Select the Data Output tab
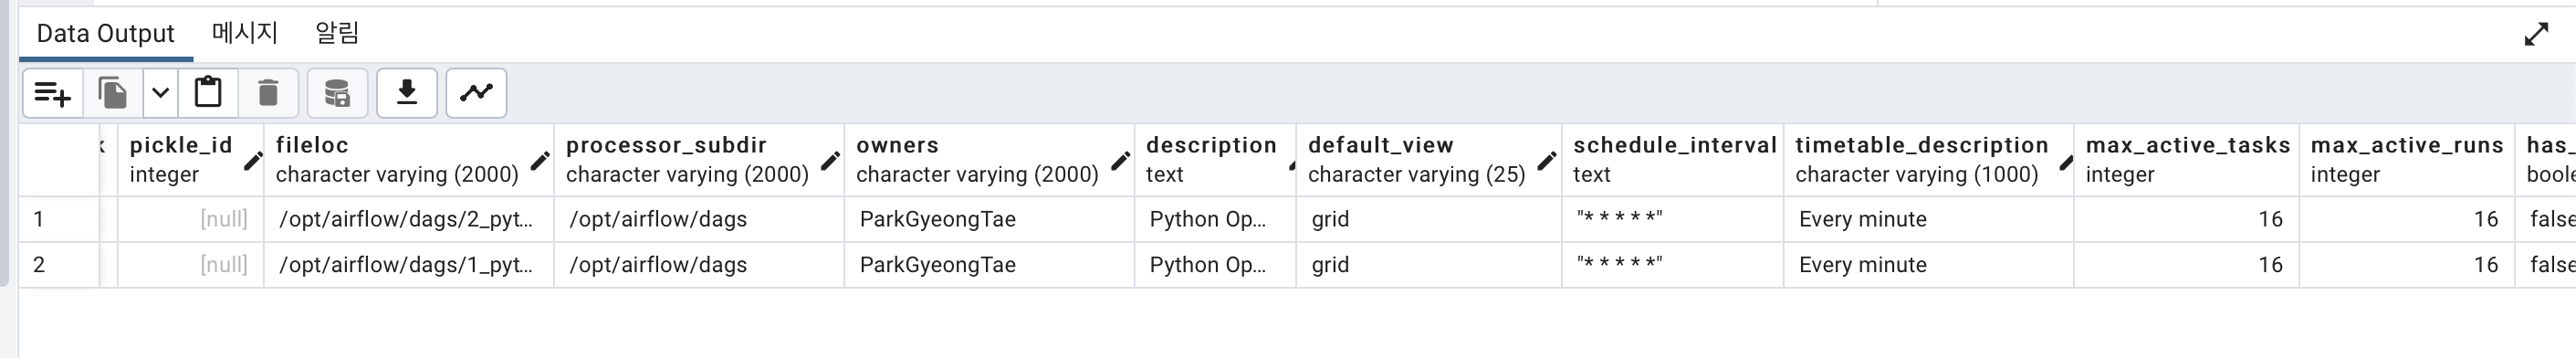2576x358 pixels. (x=106, y=33)
